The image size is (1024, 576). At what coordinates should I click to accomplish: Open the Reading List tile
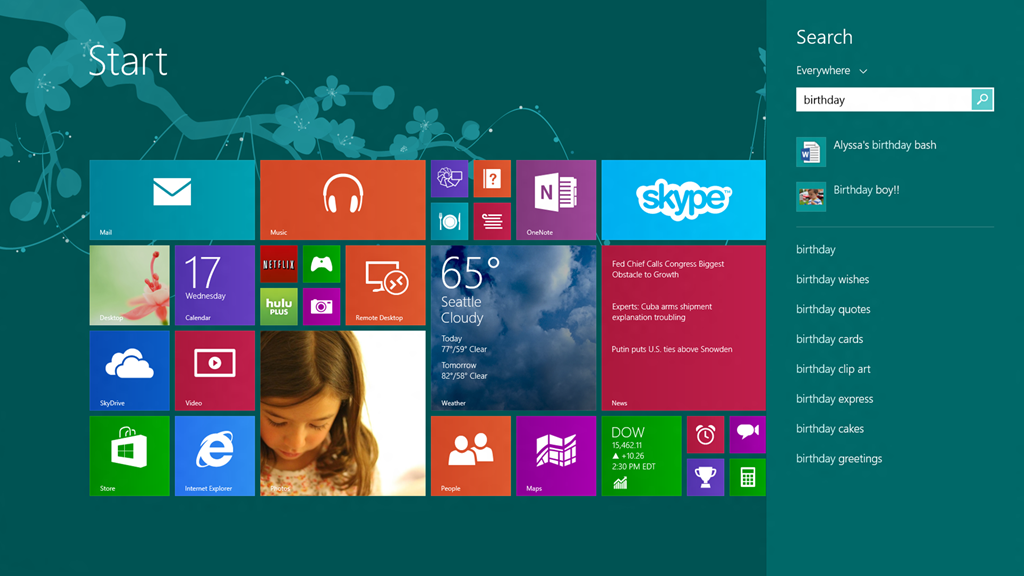492,221
